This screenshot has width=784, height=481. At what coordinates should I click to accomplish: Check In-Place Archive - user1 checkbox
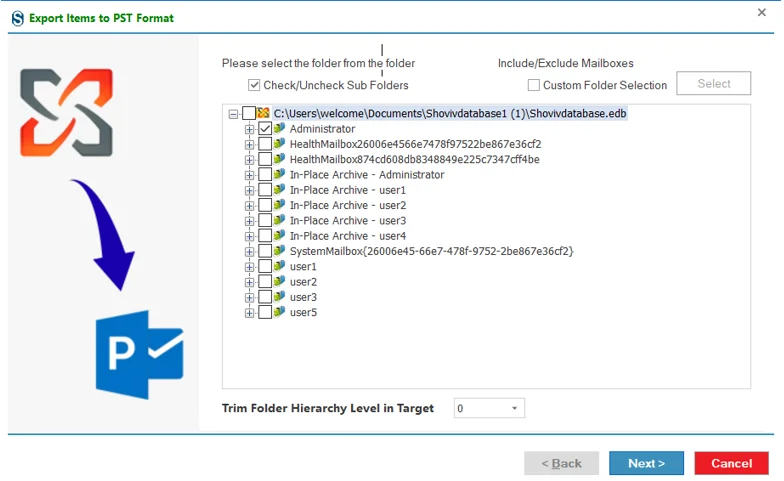265,190
